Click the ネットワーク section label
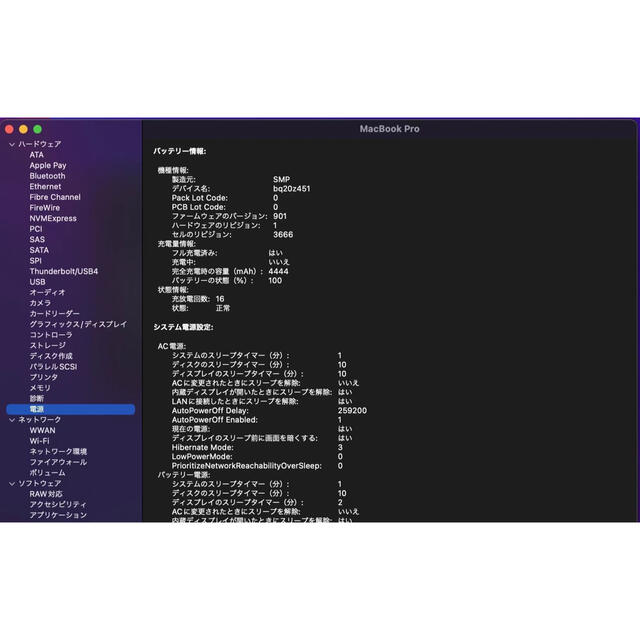Screen dimensions: 640x640 40,420
